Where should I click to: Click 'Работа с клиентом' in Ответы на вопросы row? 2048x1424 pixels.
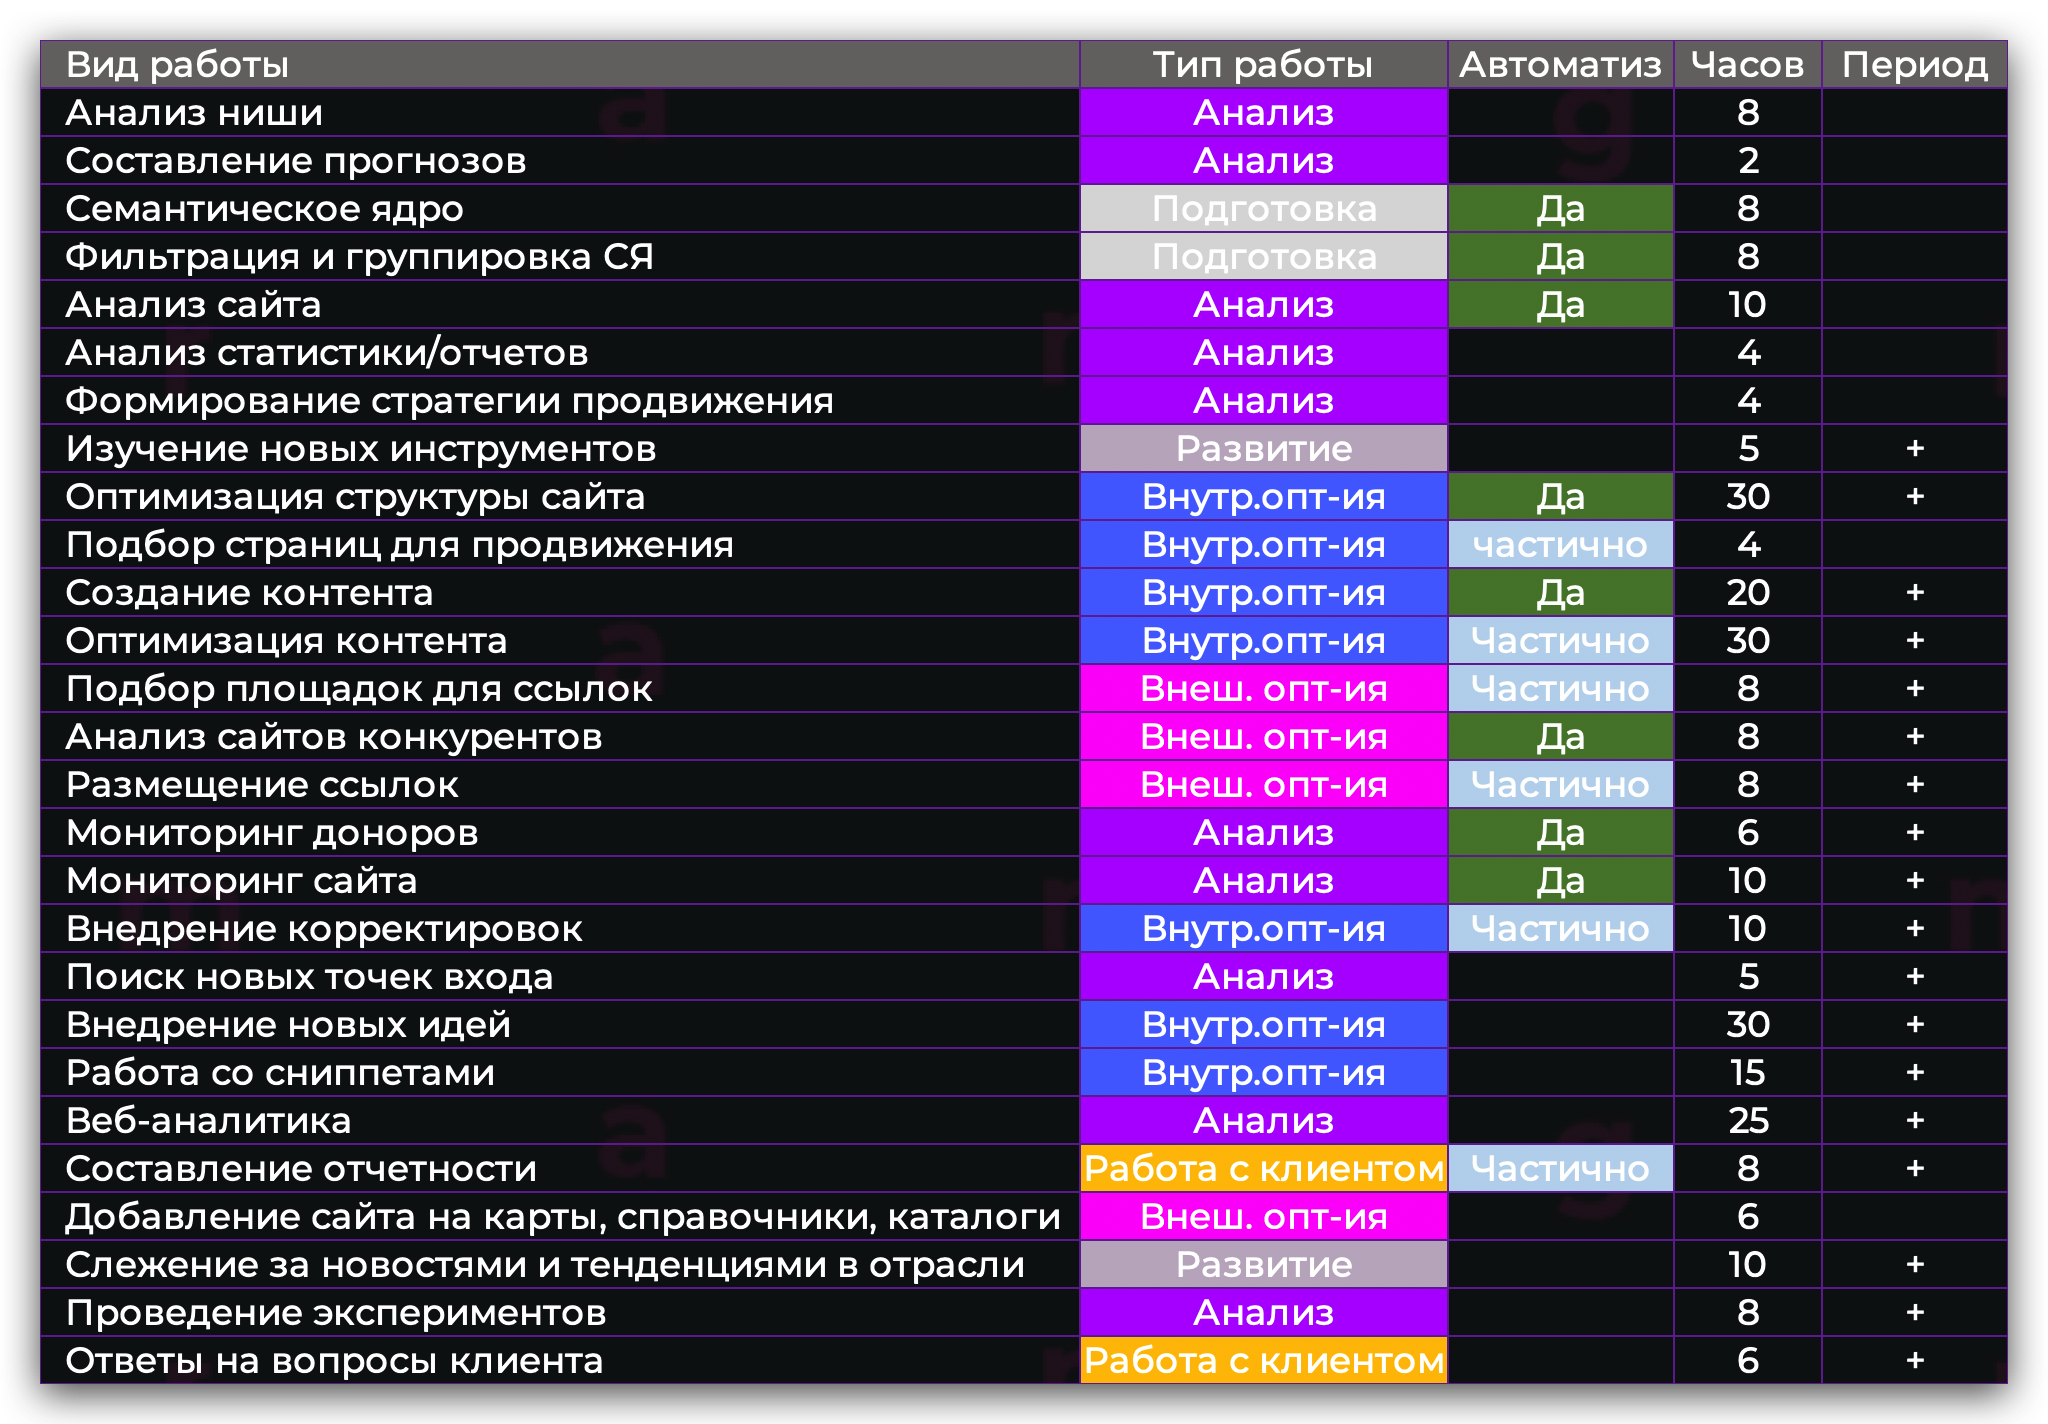tap(1264, 1361)
